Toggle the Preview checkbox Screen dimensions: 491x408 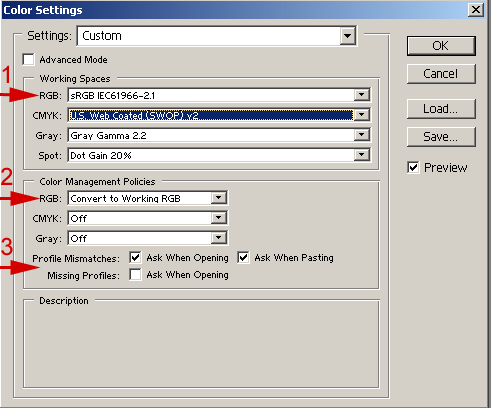pos(413,167)
